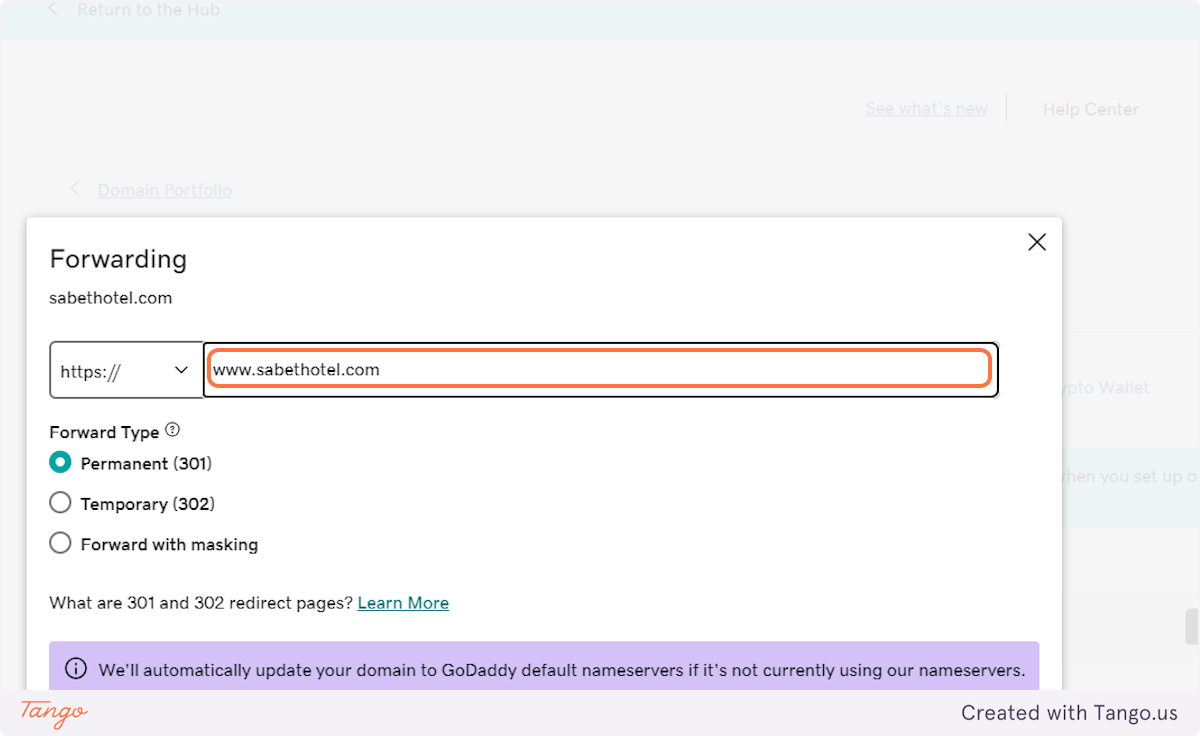Click the destination URL field www.sabethotel.com

[x=600, y=370]
